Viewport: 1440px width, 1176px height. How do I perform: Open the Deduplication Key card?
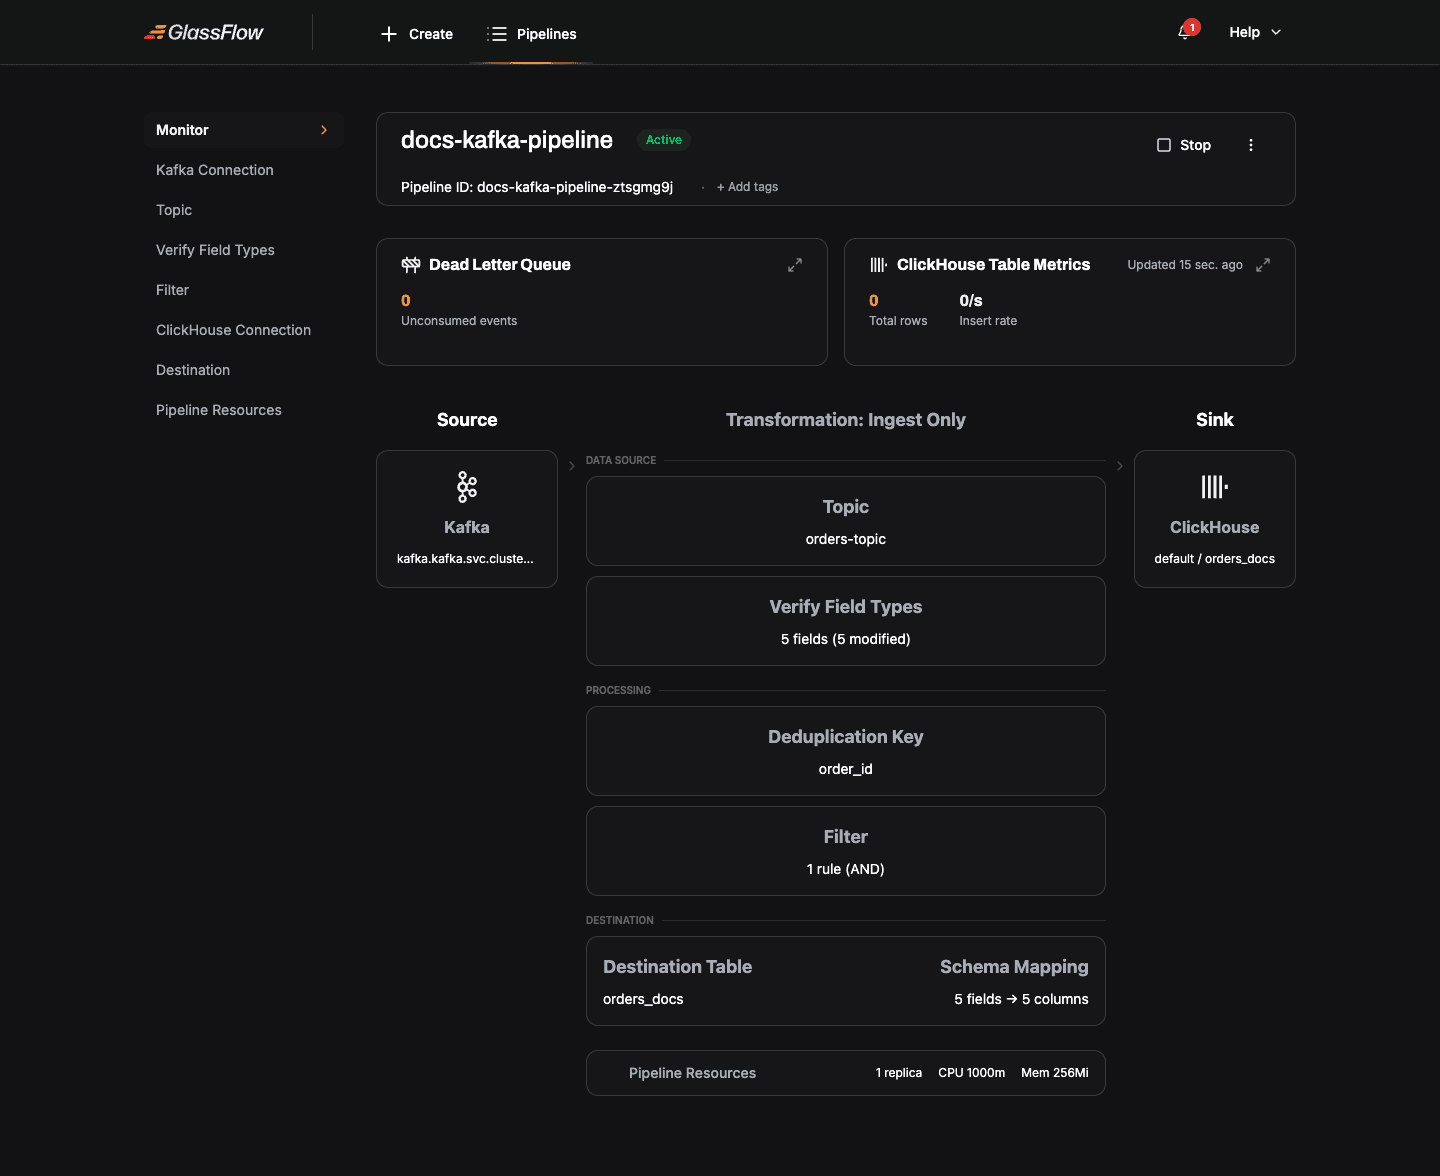(846, 751)
